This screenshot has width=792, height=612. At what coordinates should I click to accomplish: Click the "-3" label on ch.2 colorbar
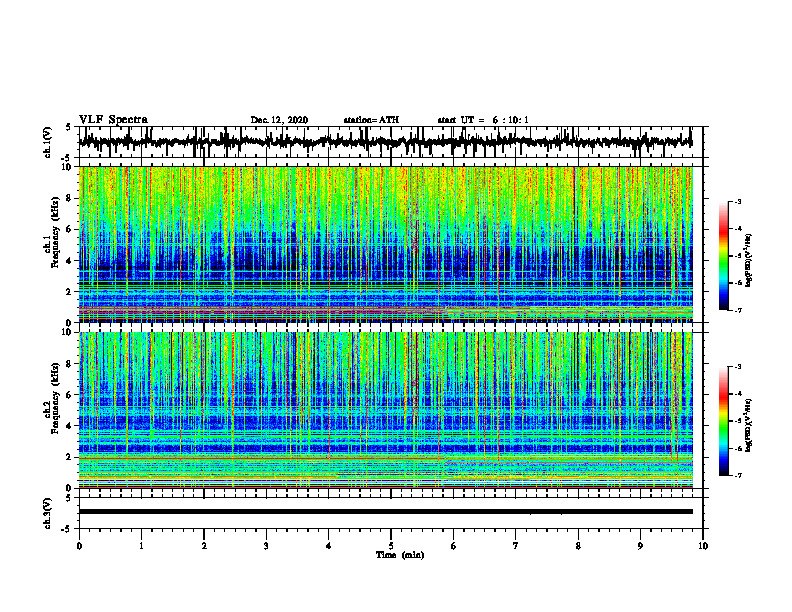point(737,367)
